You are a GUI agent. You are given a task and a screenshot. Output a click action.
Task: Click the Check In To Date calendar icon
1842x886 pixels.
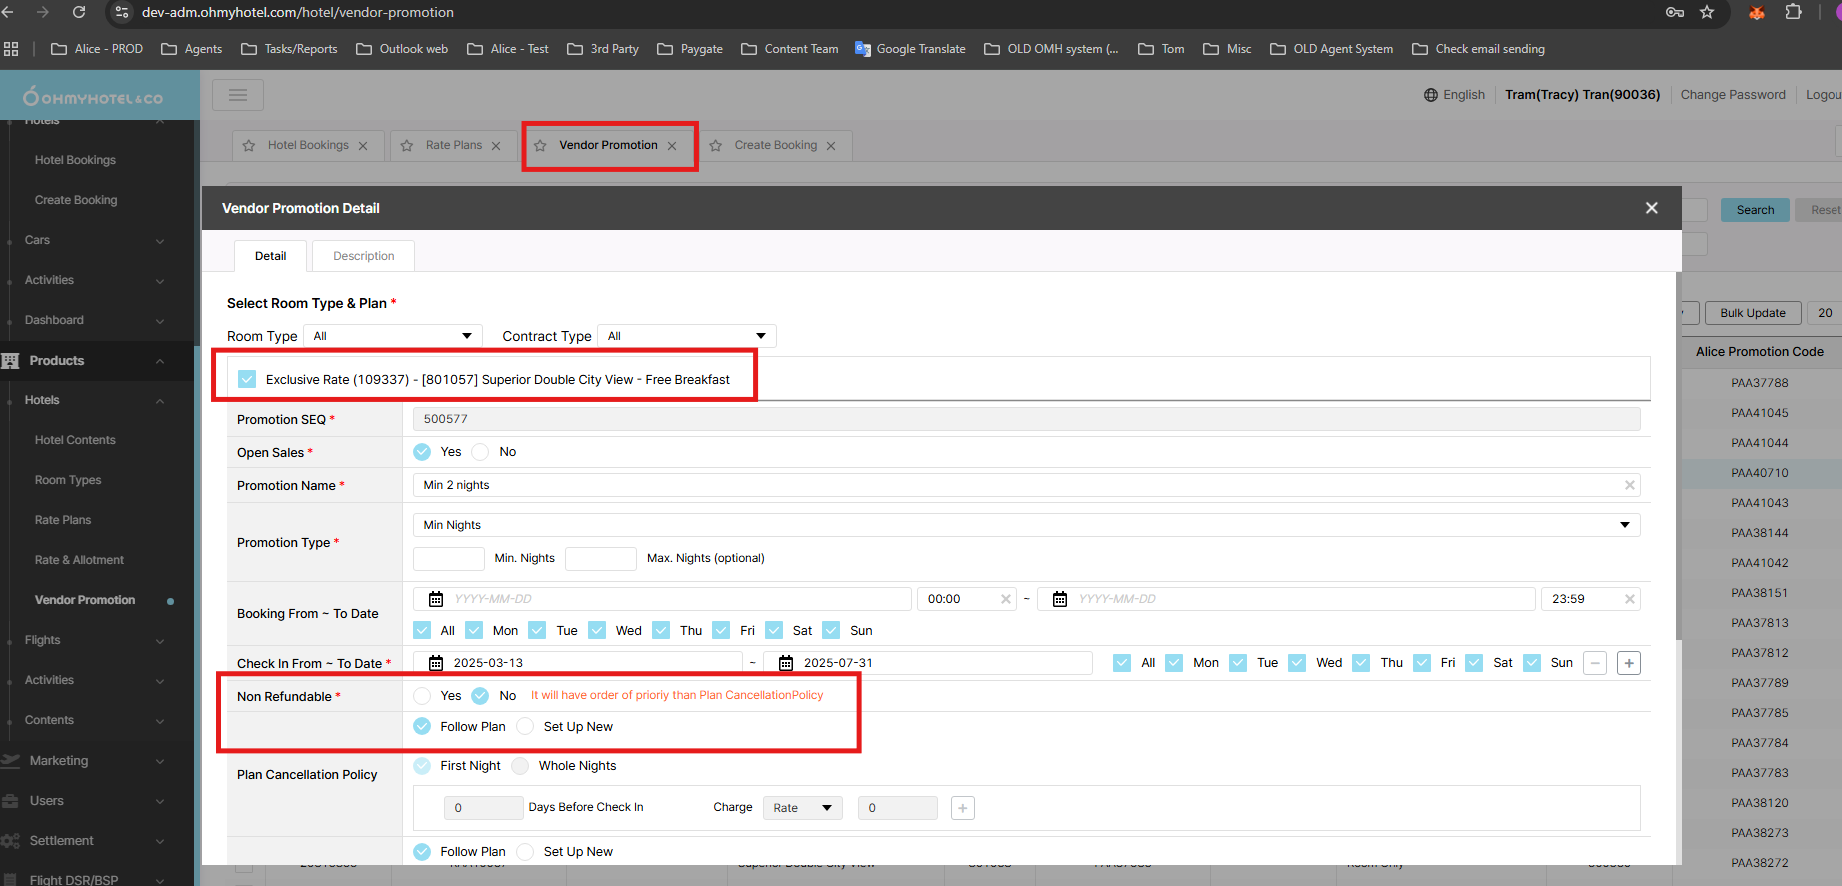[x=786, y=663]
